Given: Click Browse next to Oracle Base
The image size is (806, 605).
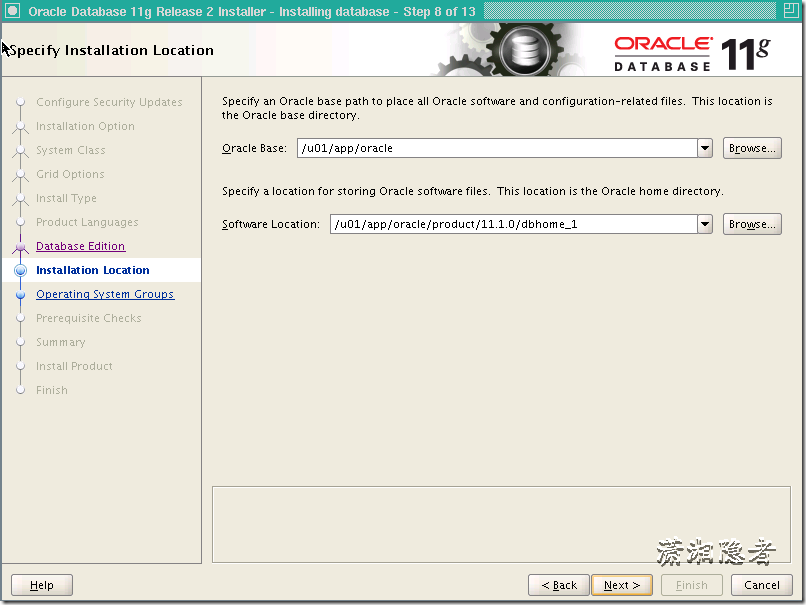Looking at the screenshot, I should coord(751,146).
